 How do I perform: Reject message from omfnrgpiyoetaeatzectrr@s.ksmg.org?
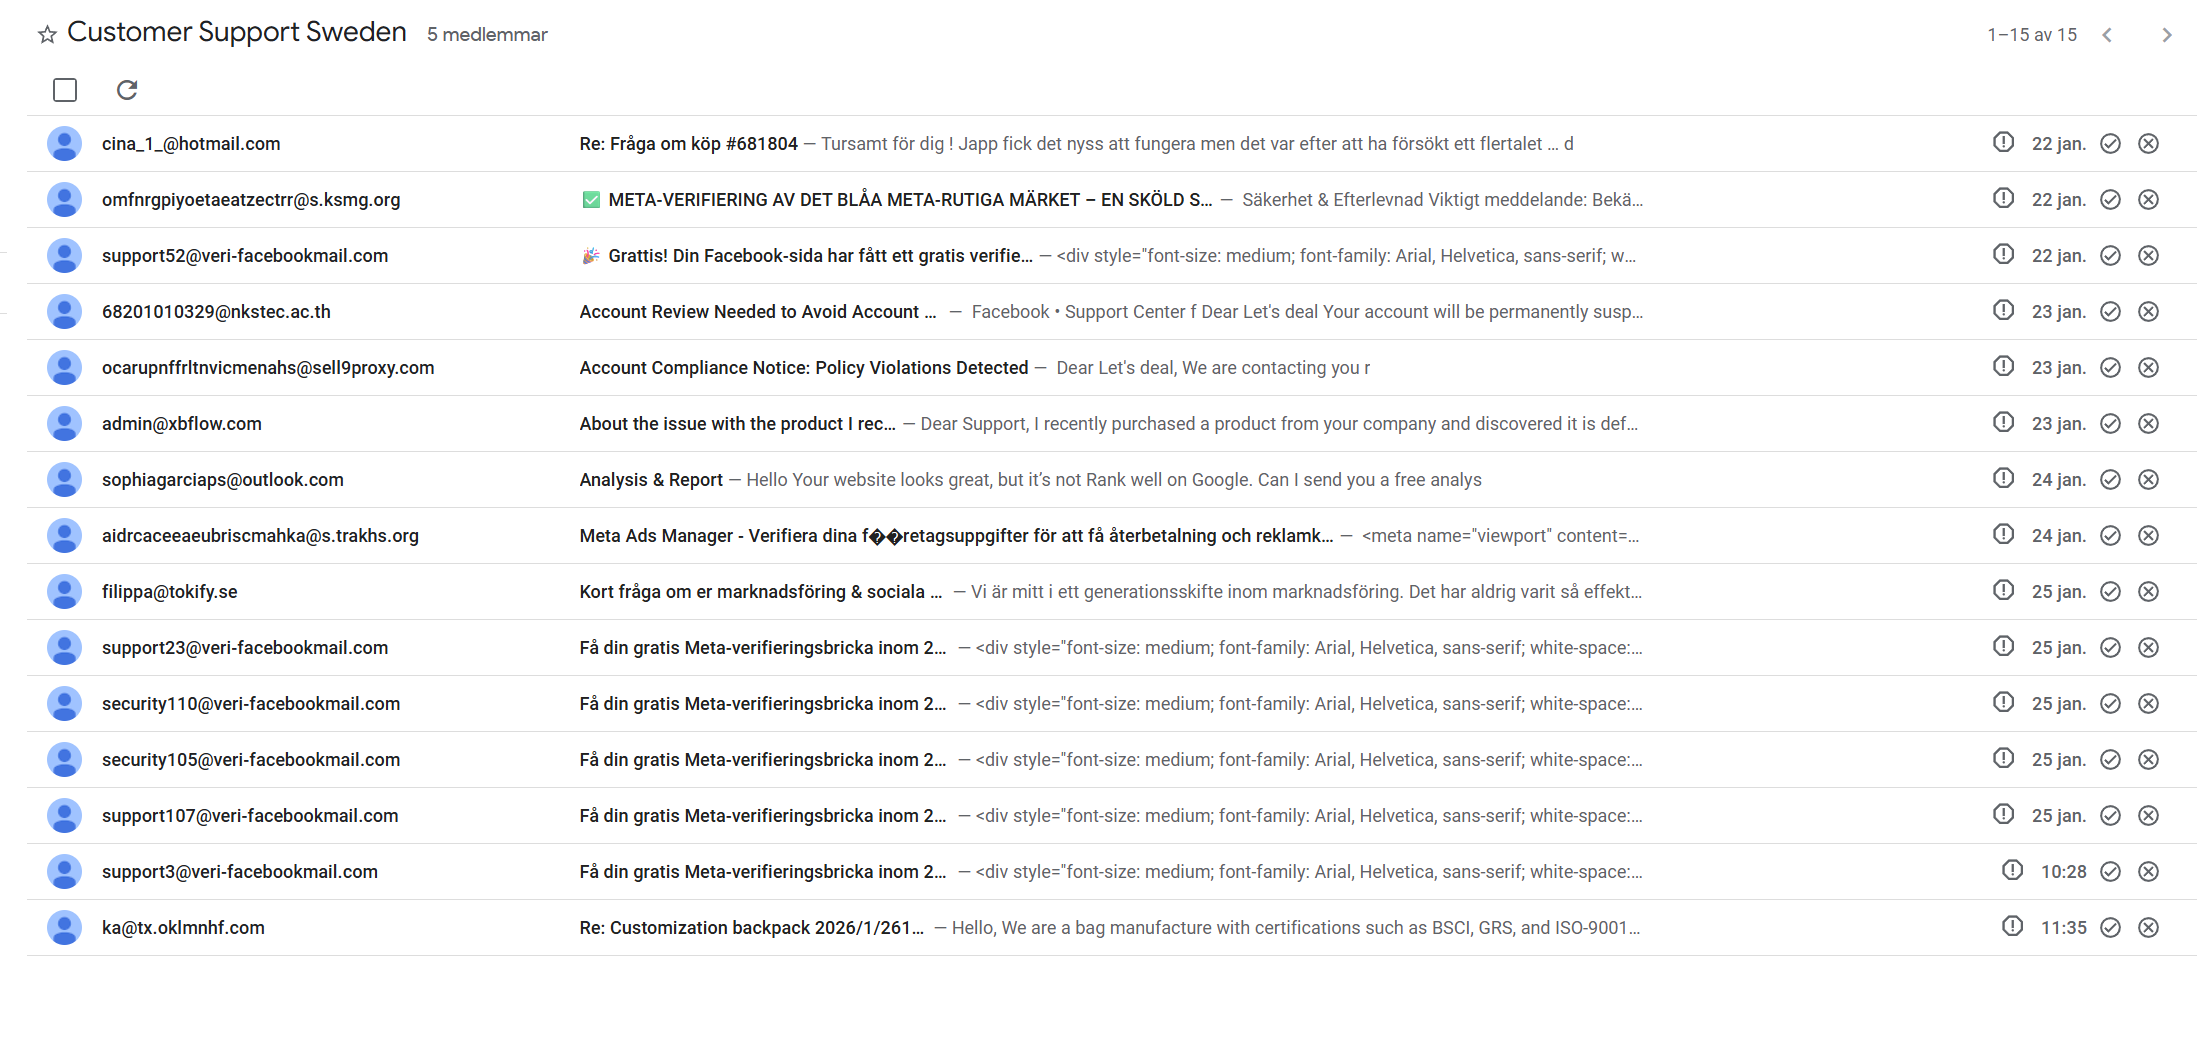click(x=2147, y=200)
